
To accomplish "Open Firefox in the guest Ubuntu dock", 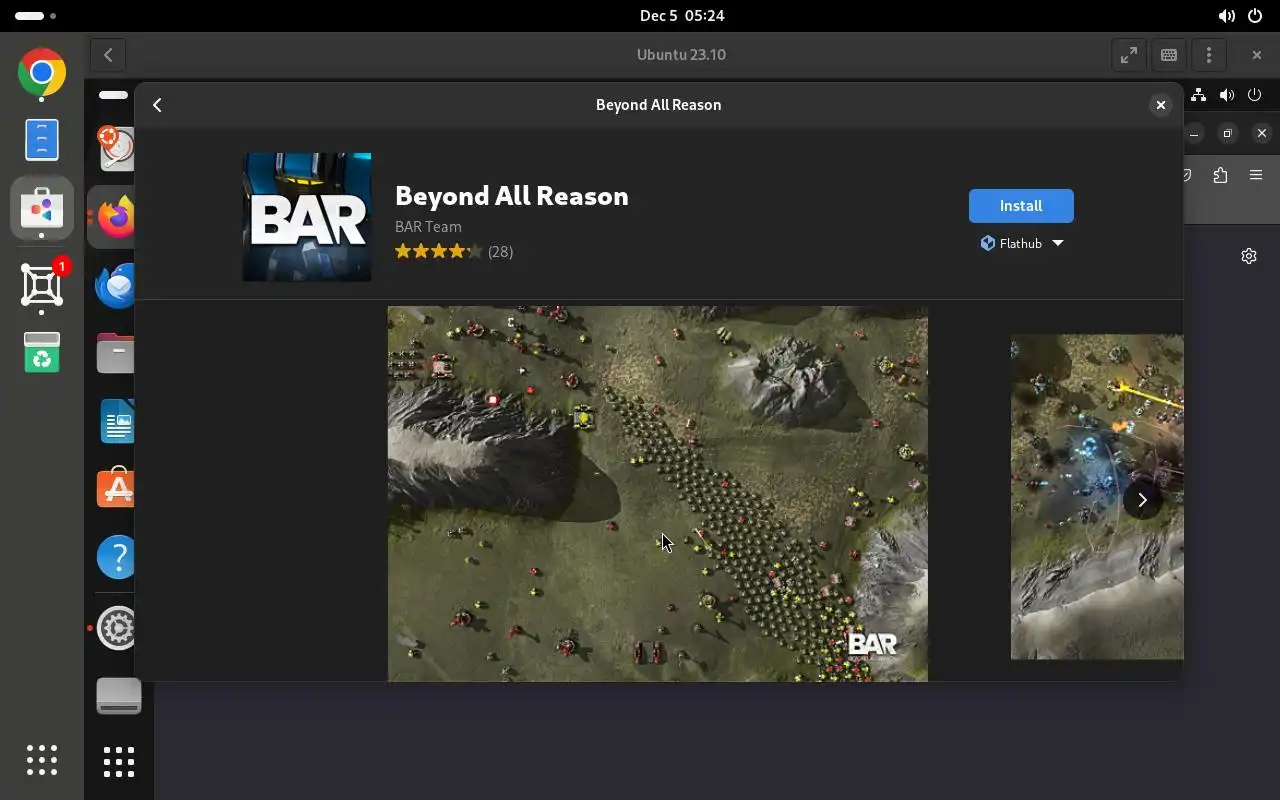I will pos(116,216).
